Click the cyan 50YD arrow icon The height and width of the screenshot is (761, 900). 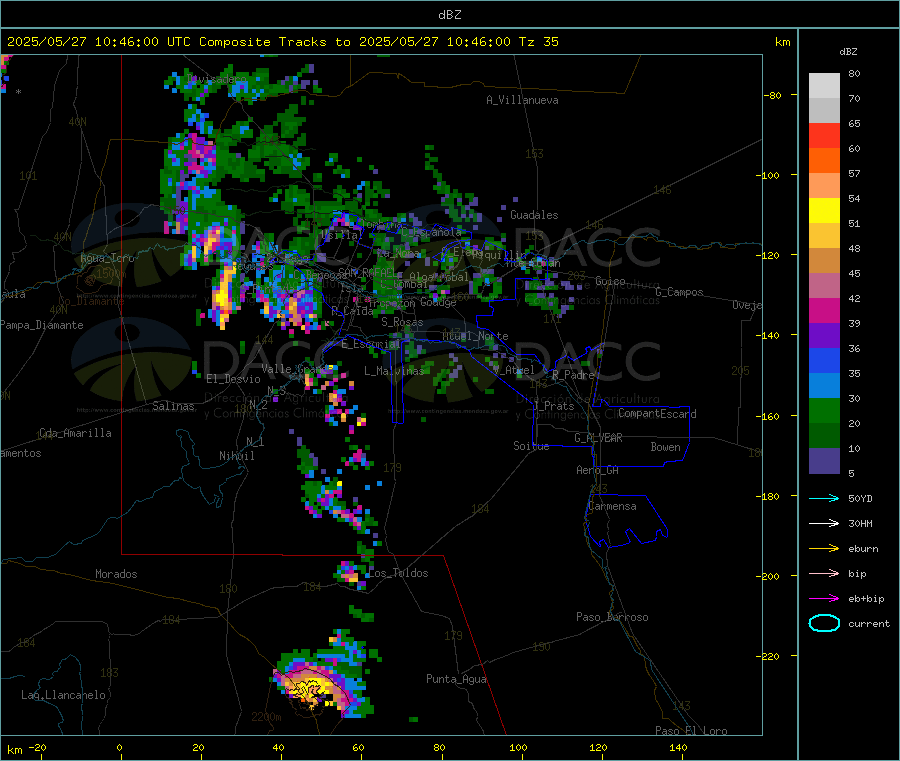point(824,498)
